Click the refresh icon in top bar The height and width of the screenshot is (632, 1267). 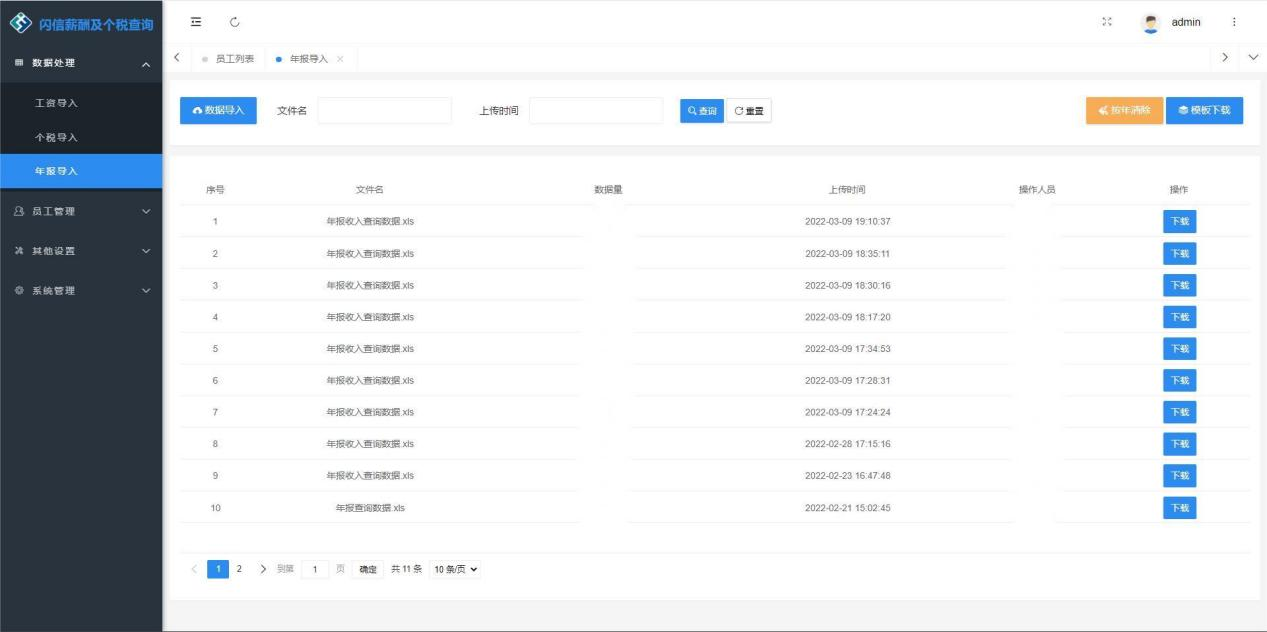235,22
